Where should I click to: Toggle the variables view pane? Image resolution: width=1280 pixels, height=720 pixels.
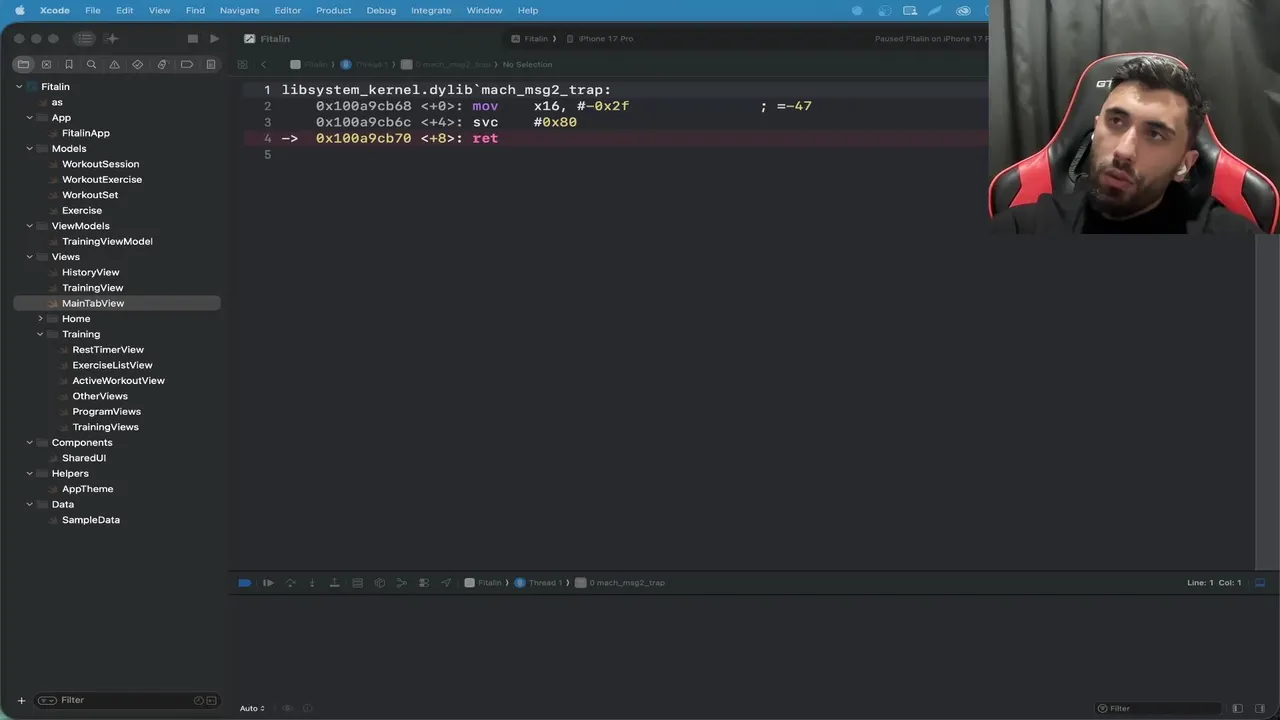(1237, 708)
